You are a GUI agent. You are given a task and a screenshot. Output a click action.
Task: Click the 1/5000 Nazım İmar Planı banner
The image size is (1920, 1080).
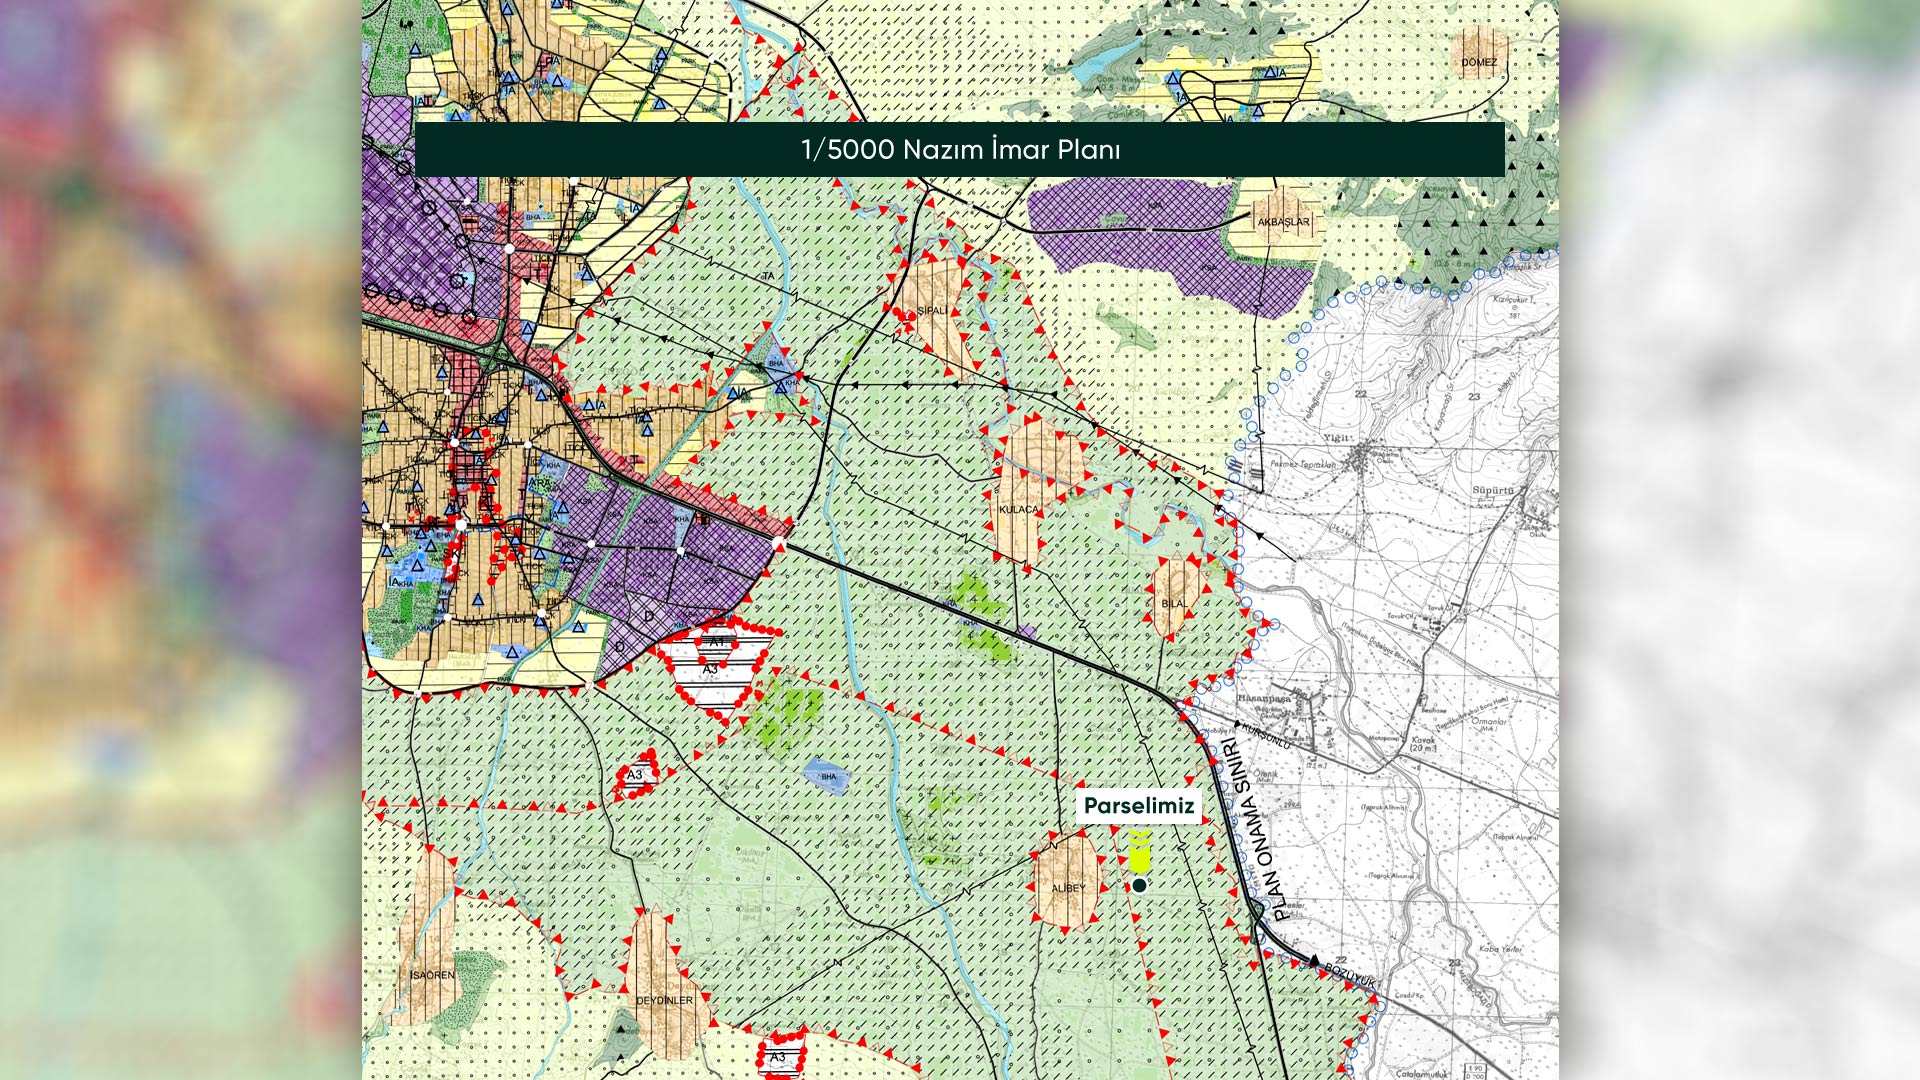(960, 150)
